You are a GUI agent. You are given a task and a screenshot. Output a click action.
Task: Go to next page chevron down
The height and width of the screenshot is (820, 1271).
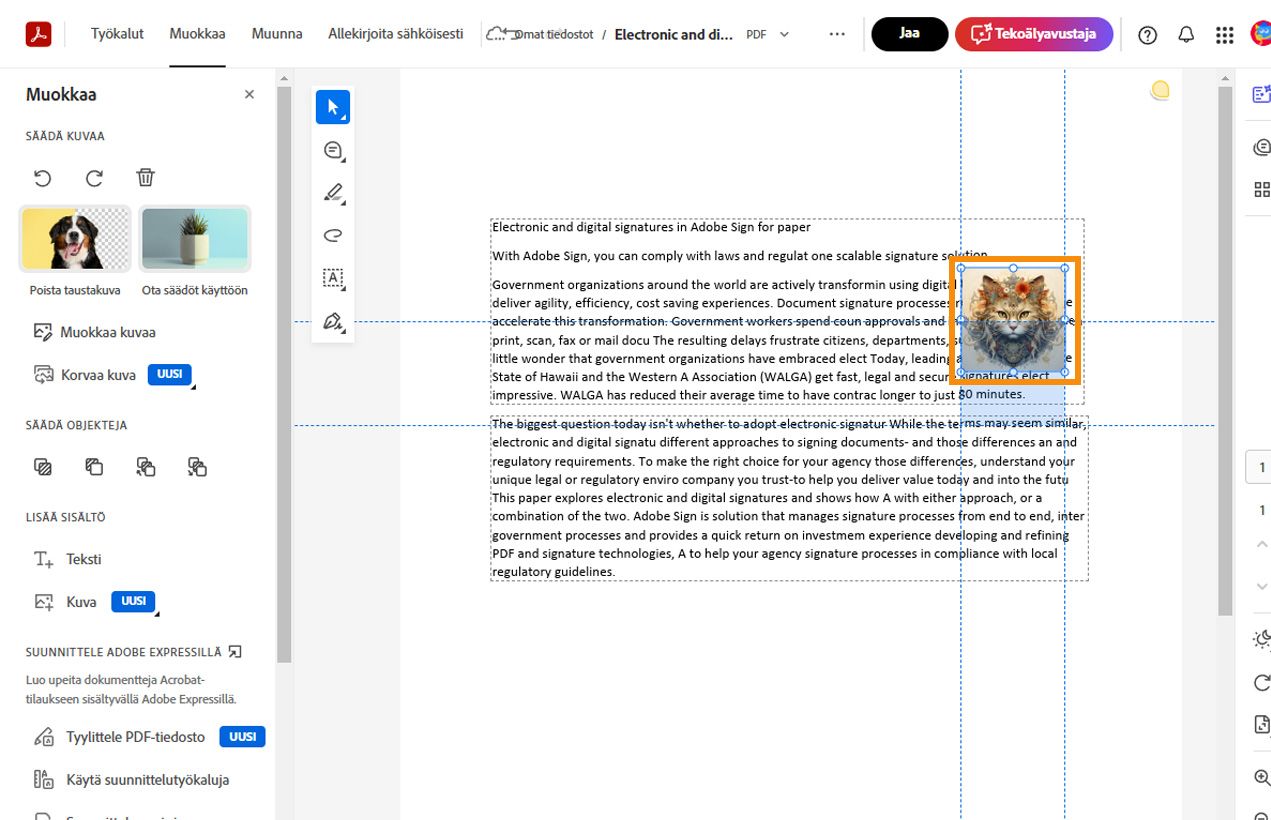[1261, 586]
